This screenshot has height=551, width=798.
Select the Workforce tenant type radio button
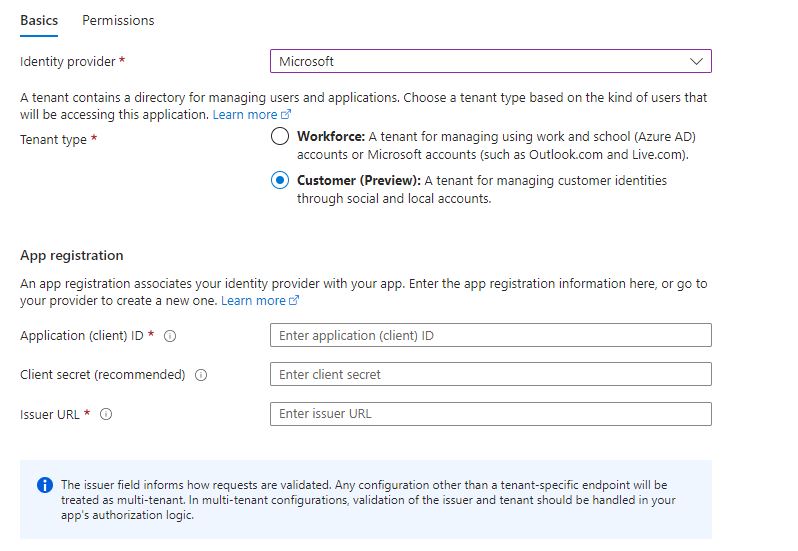[x=280, y=136]
